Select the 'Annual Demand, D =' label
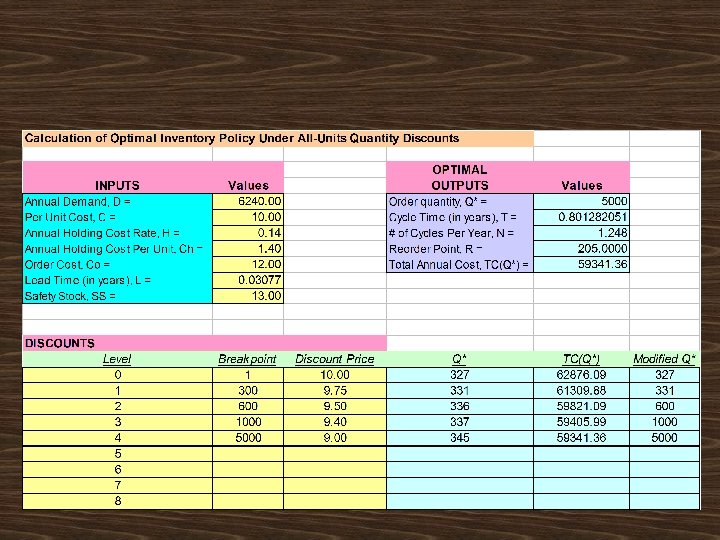 118,202
